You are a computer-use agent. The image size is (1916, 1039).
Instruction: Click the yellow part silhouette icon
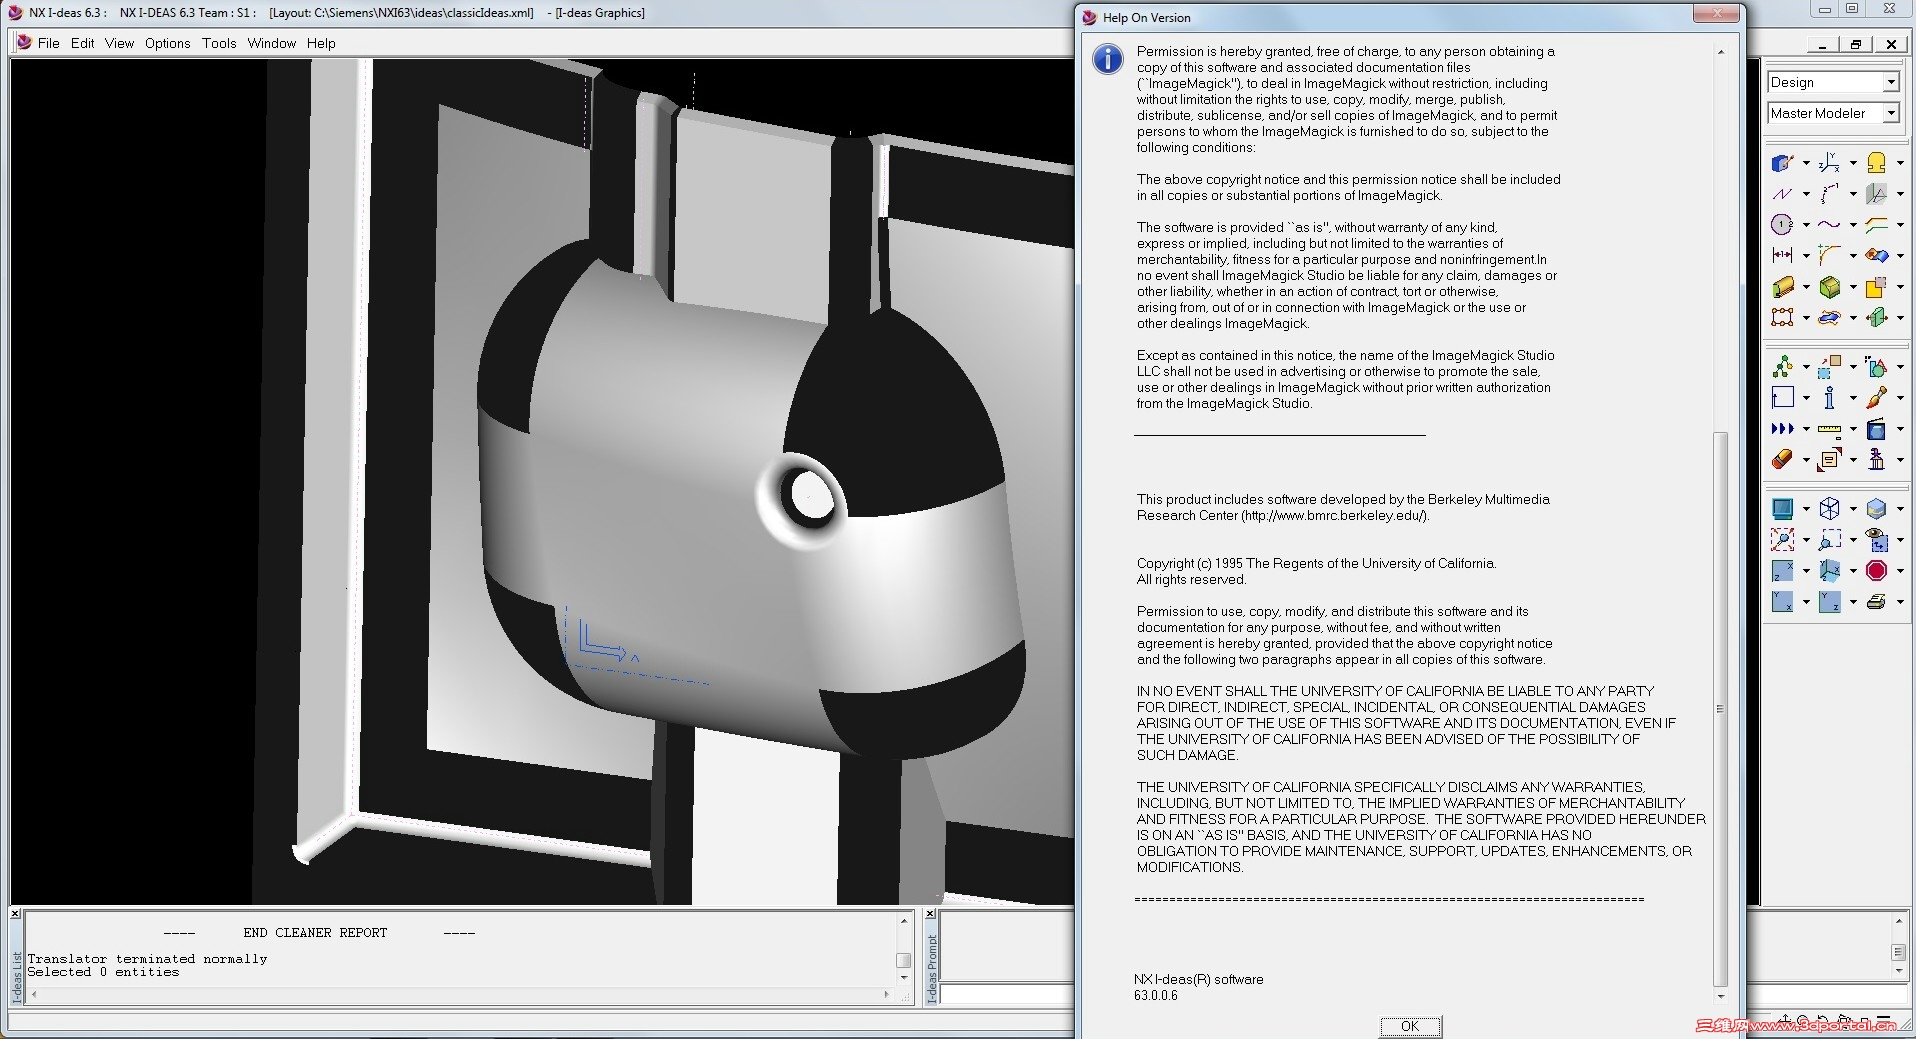tap(1876, 162)
